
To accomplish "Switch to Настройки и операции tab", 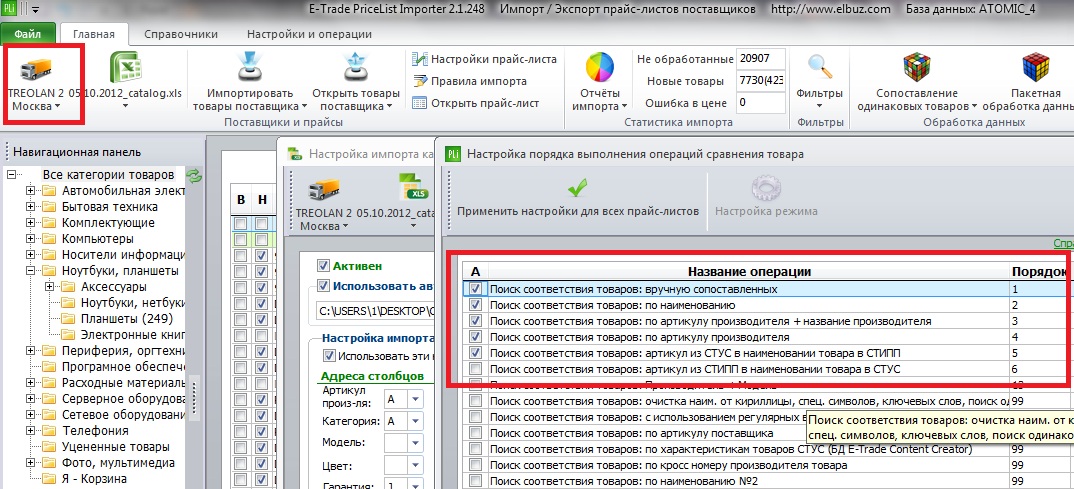I will [310, 34].
